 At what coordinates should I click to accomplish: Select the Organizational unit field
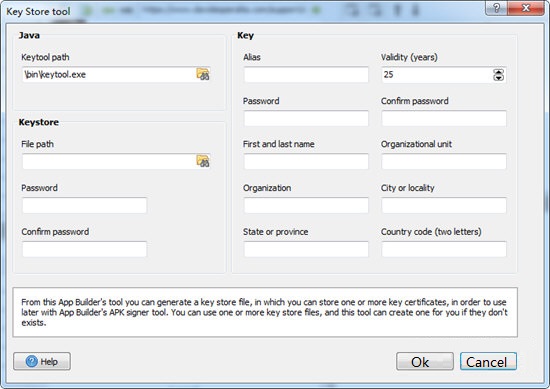(444, 161)
